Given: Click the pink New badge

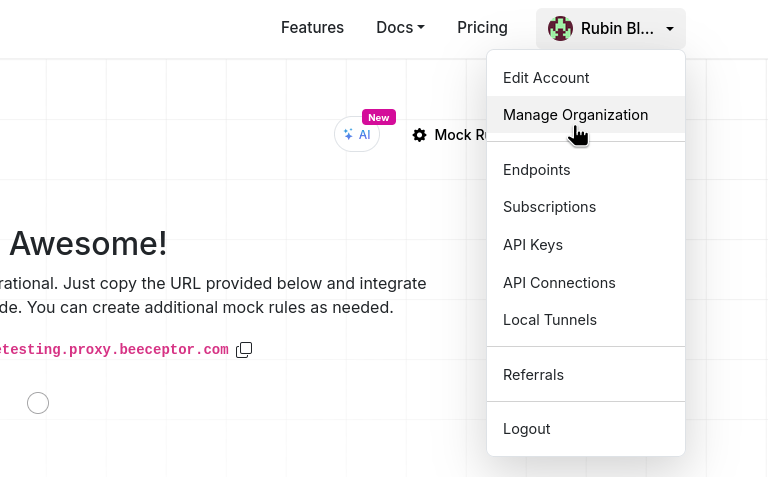Looking at the screenshot, I should (x=379, y=117).
